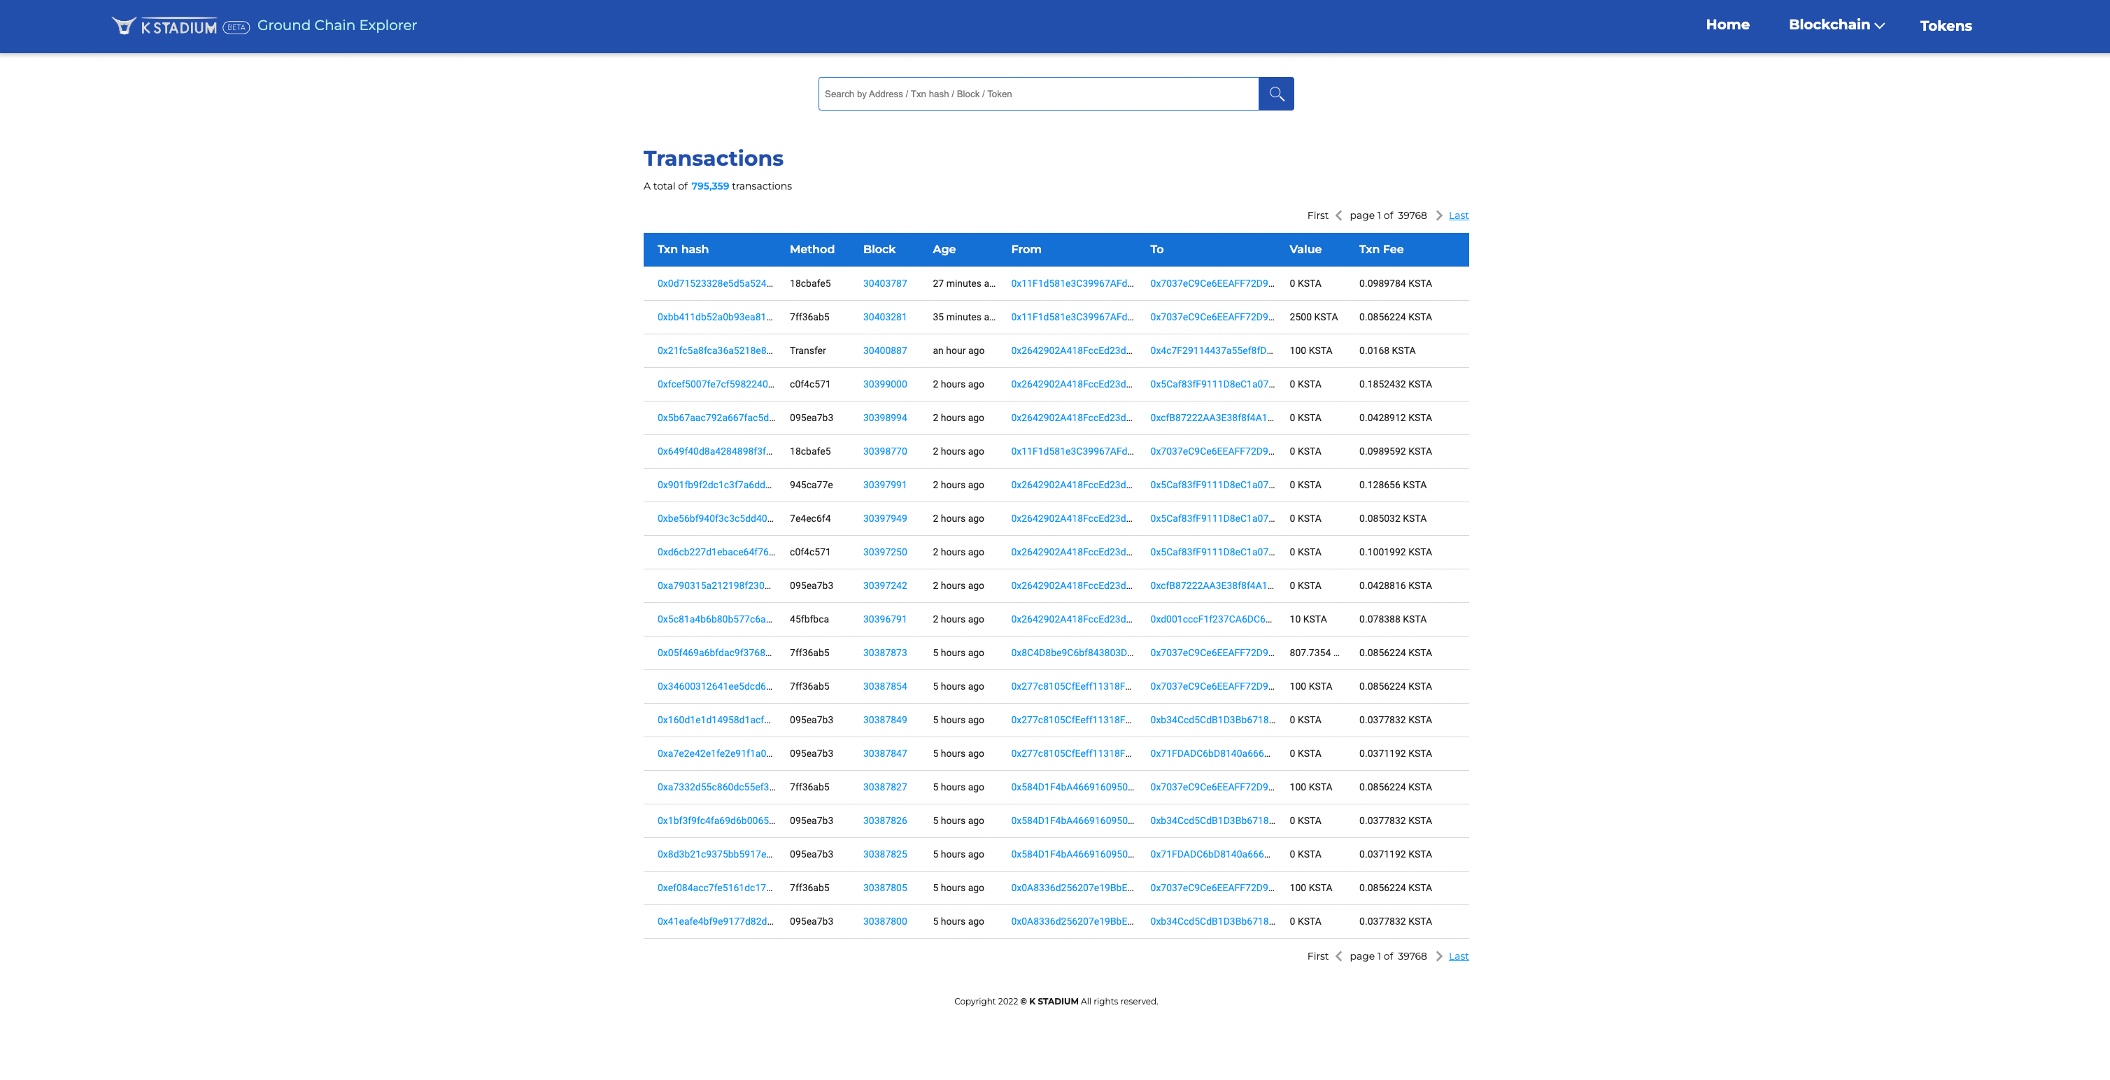Jump to Last page at top
The height and width of the screenshot is (1080, 2110).
point(1458,216)
